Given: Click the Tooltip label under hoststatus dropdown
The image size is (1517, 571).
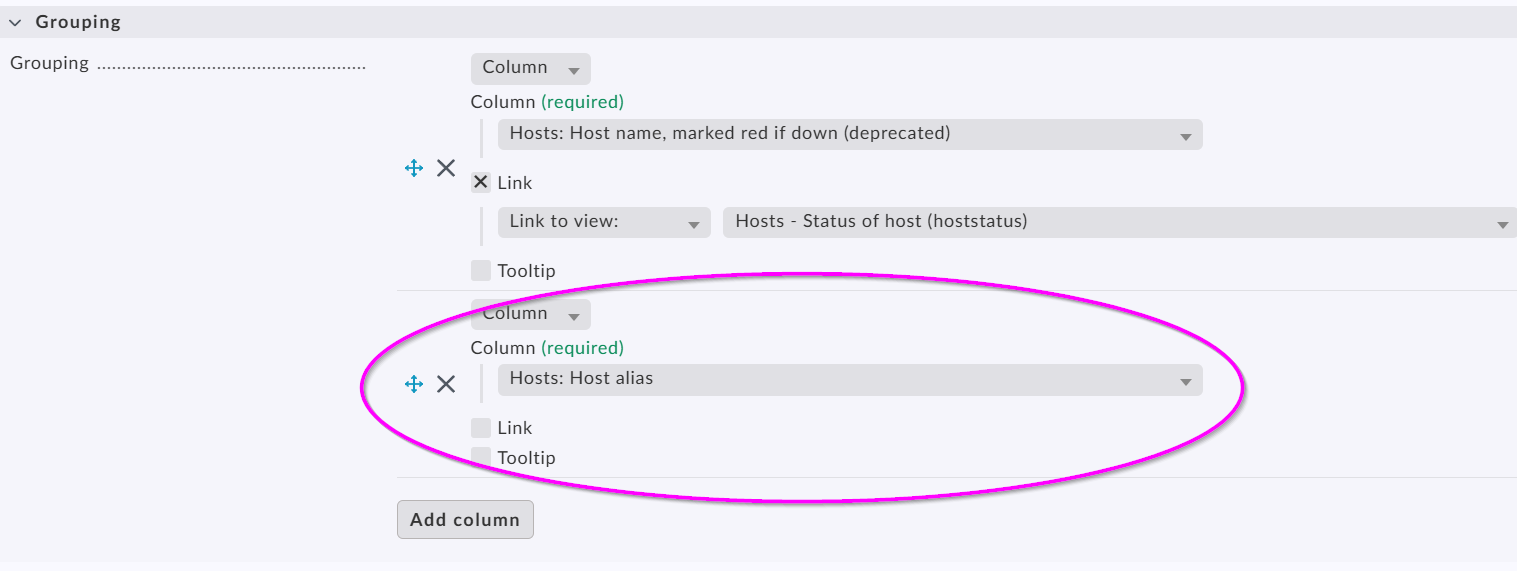Looking at the screenshot, I should coord(526,271).
